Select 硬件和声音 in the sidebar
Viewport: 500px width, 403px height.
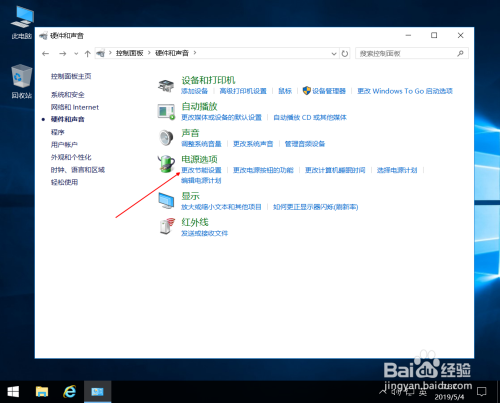[x=68, y=119]
